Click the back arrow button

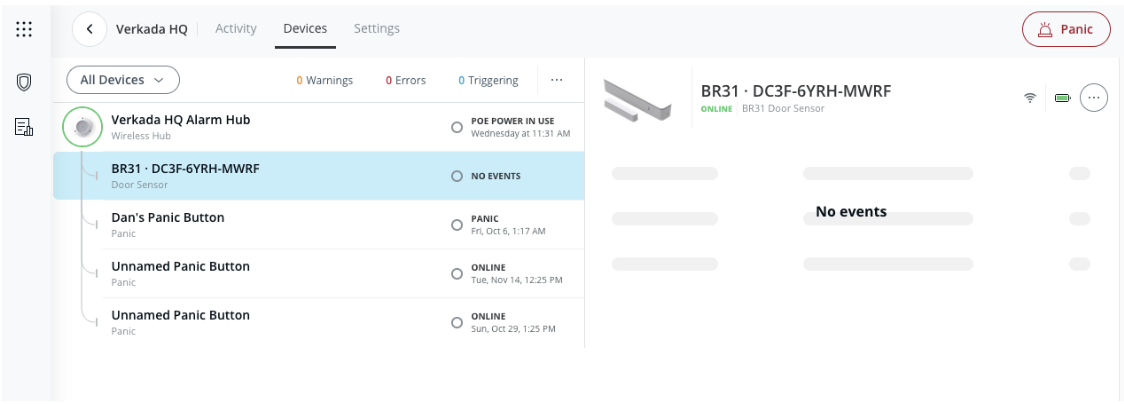pyautogui.click(x=90, y=29)
